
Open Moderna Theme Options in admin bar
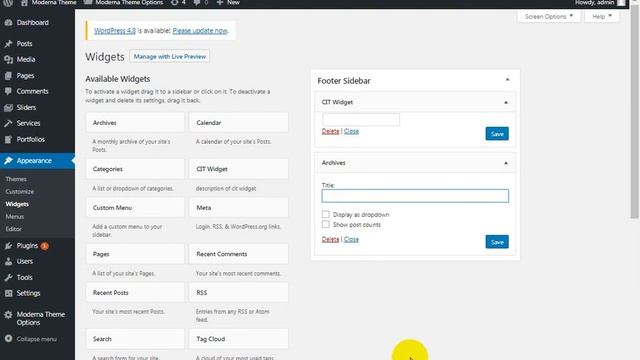coord(123,3)
